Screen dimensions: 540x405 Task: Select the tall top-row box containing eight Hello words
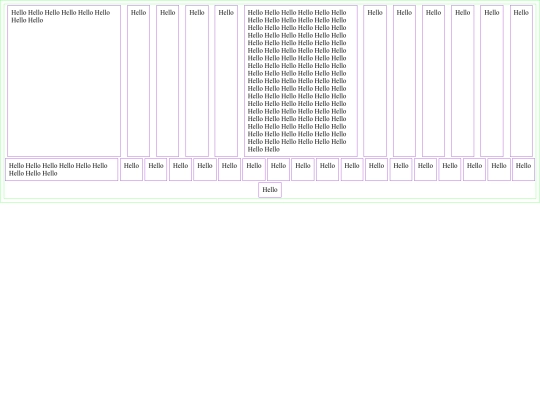[x=64, y=81]
